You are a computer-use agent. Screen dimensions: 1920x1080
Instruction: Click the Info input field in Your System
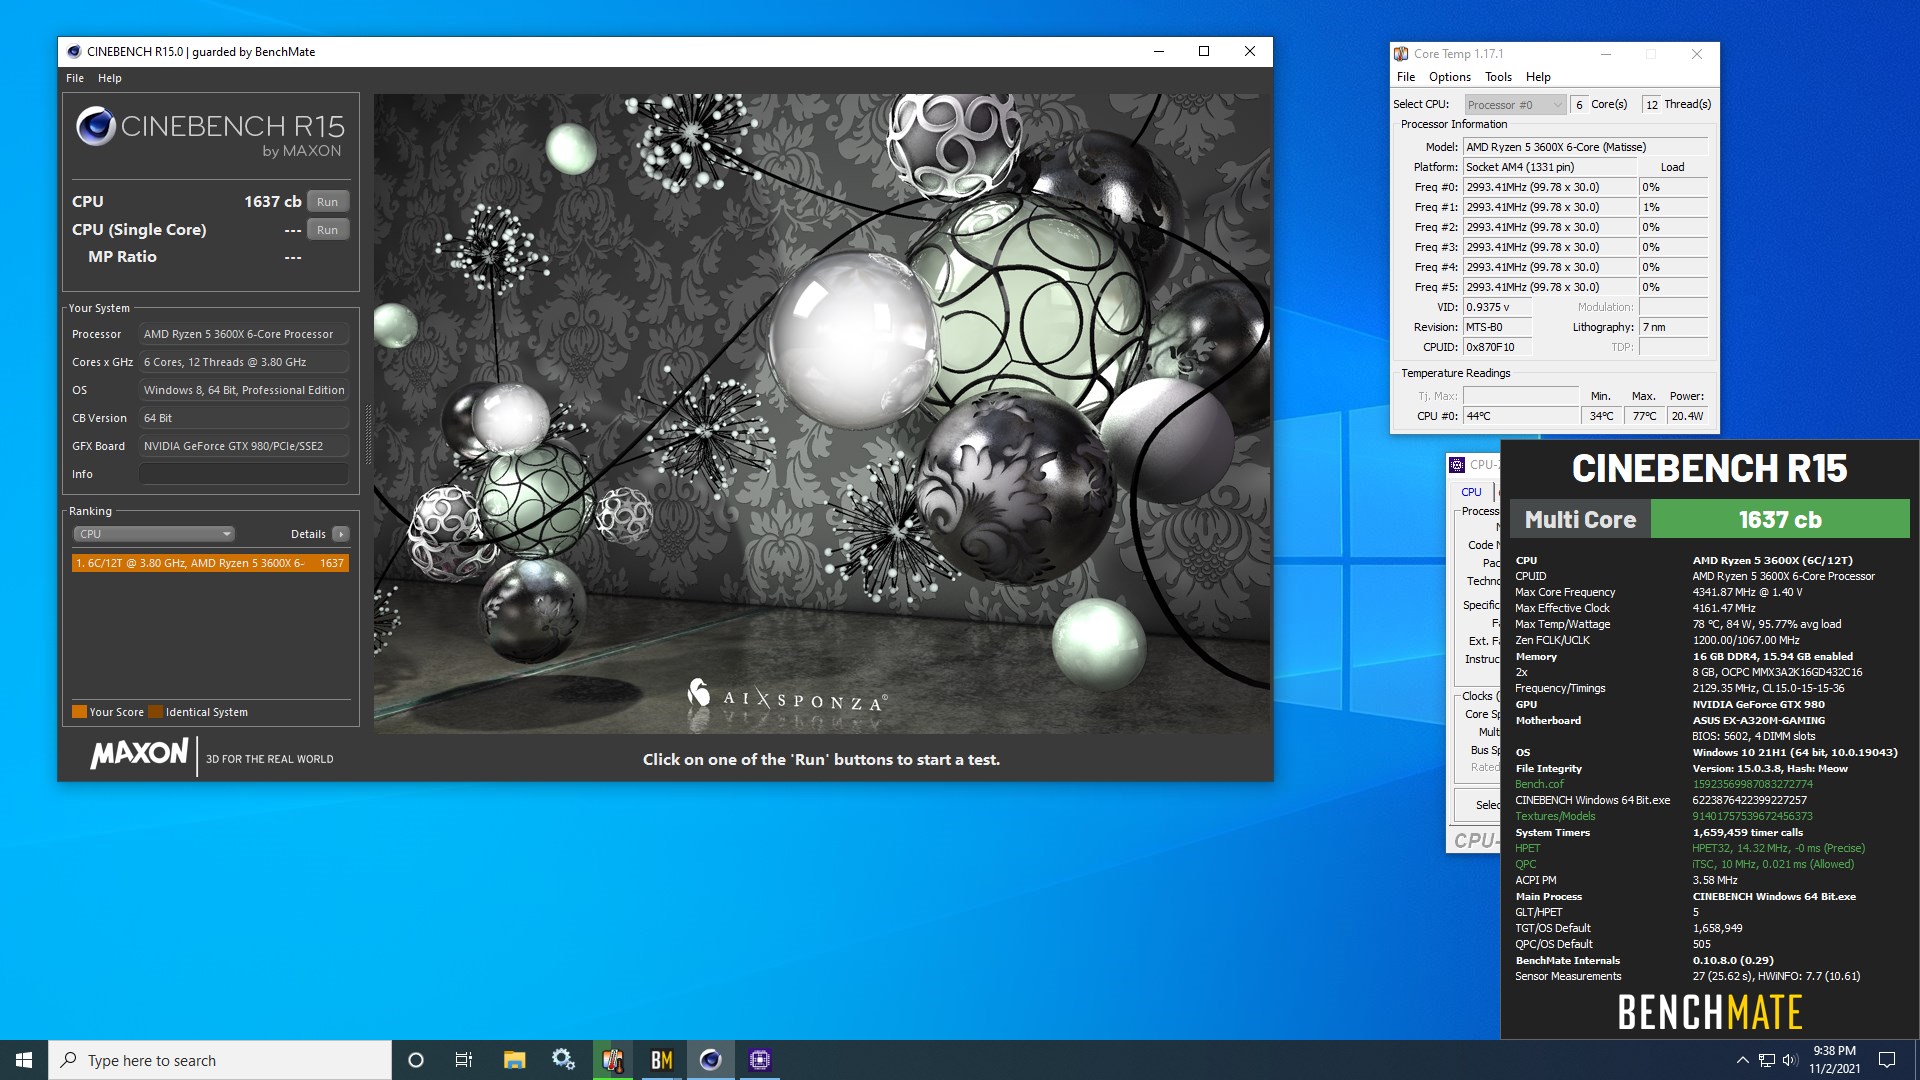click(x=244, y=474)
